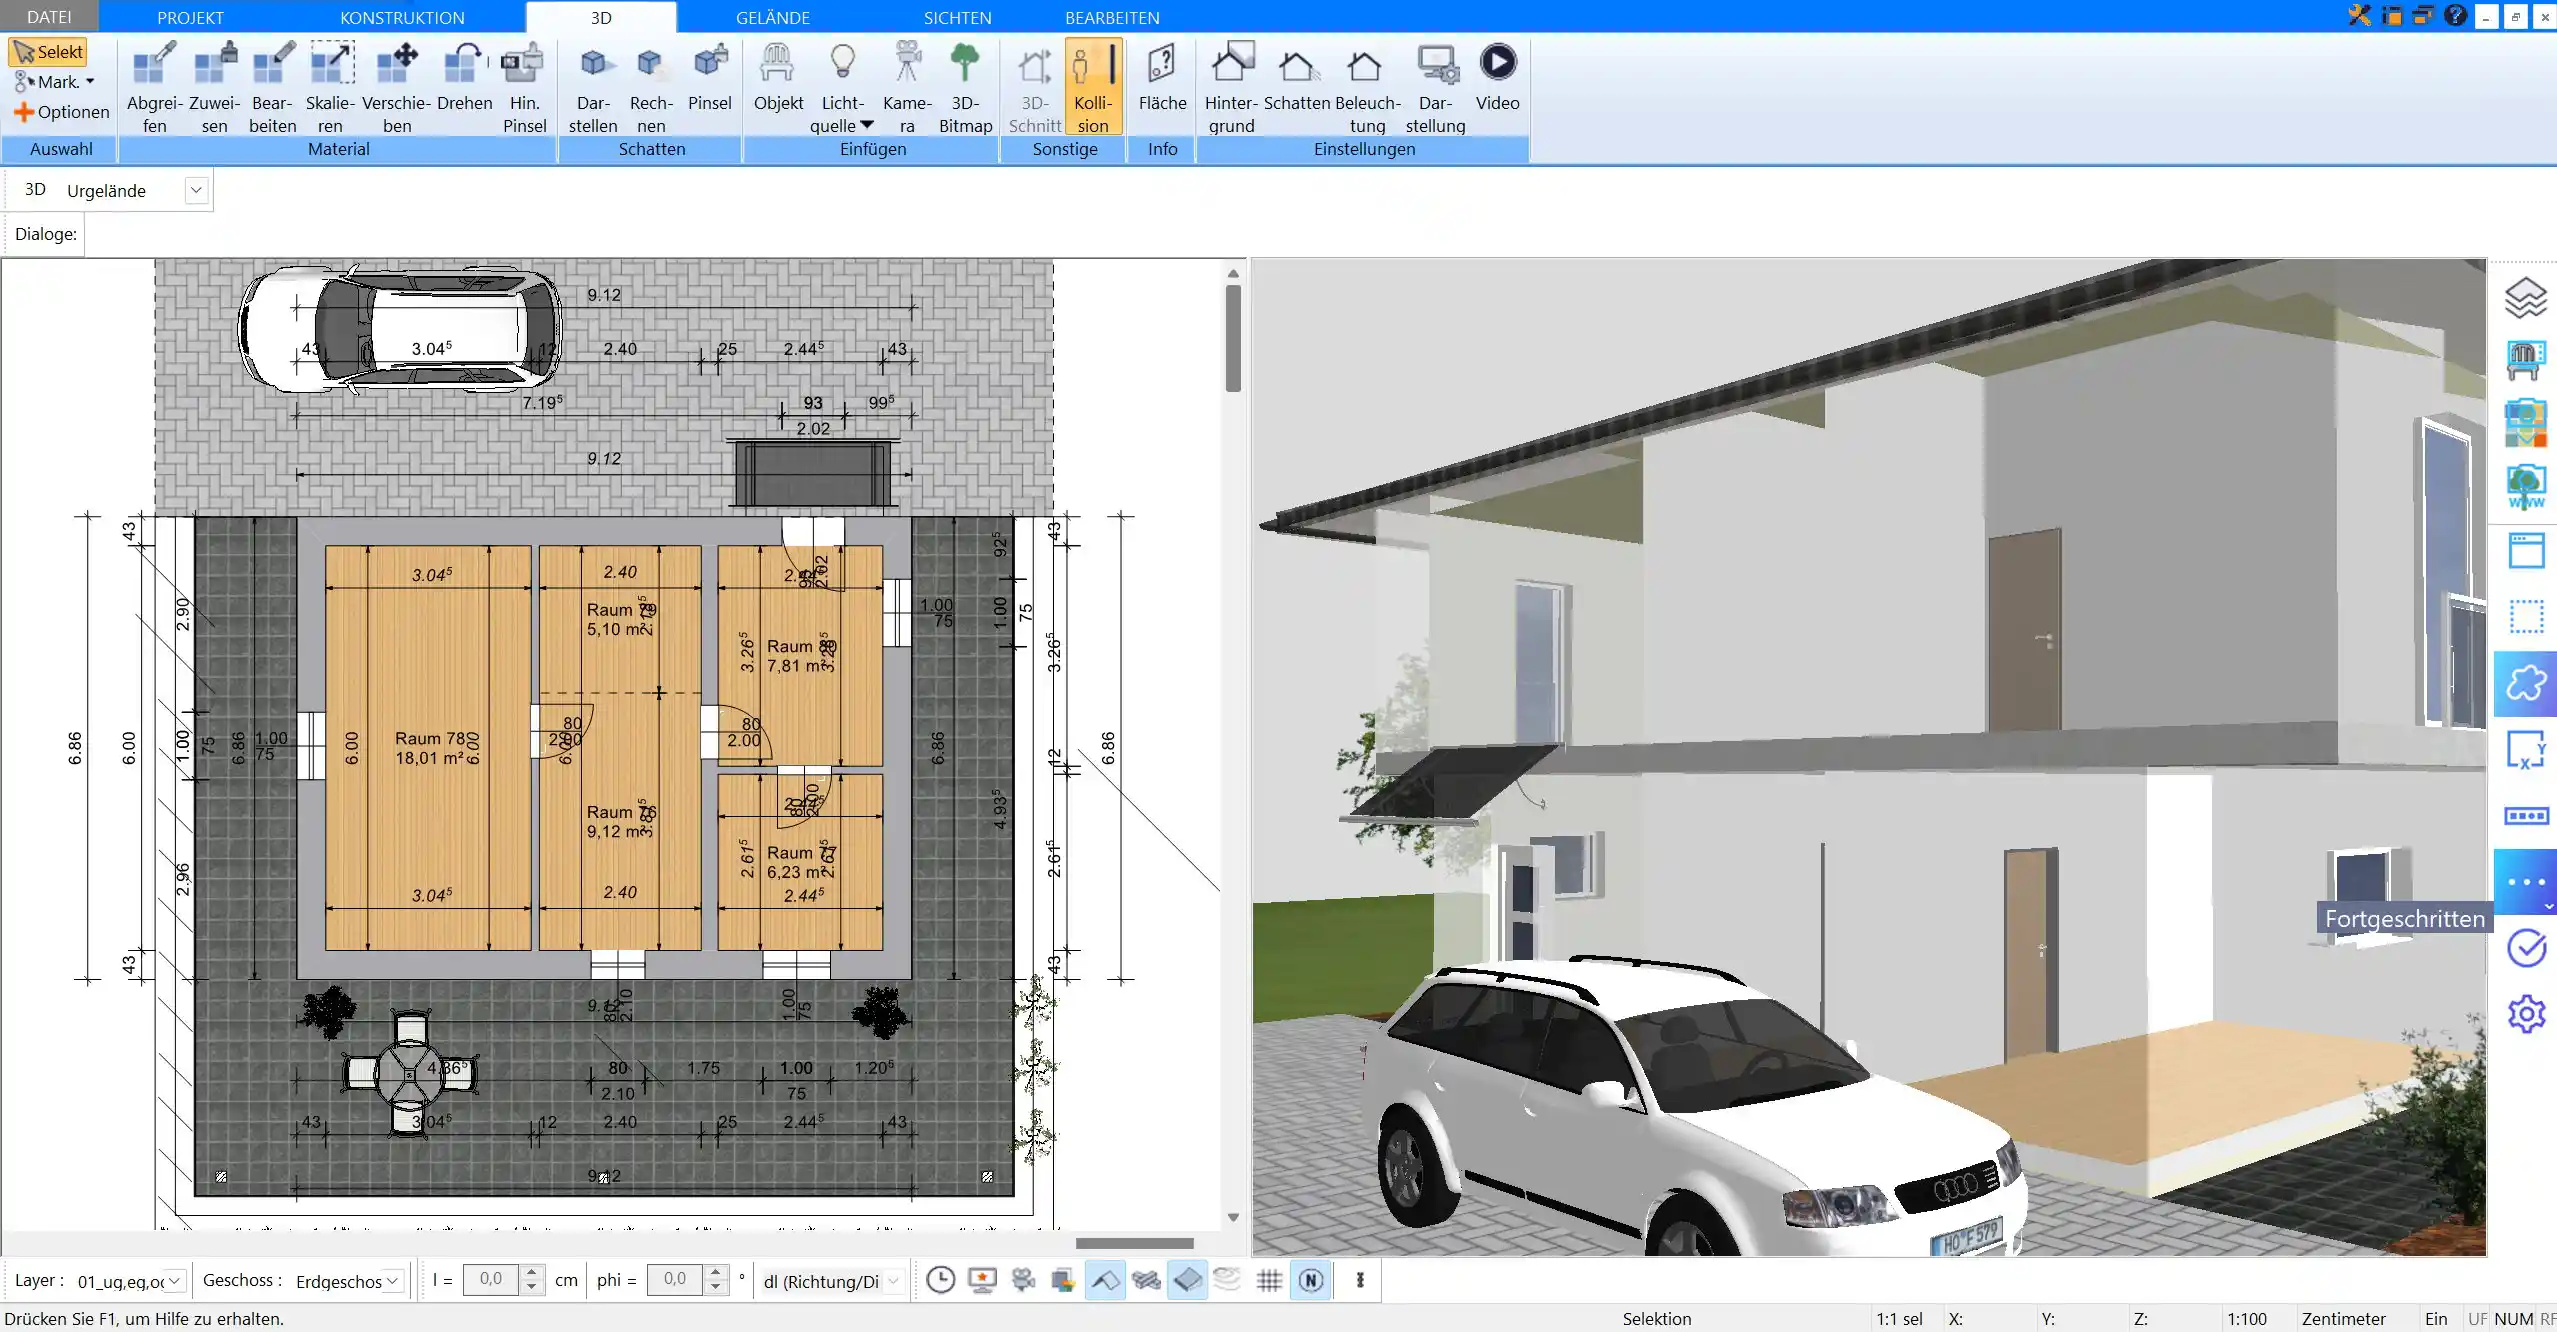Open Schatten settings house icon
The height and width of the screenshot is (1332, 2557).
tap(1297, 77)
